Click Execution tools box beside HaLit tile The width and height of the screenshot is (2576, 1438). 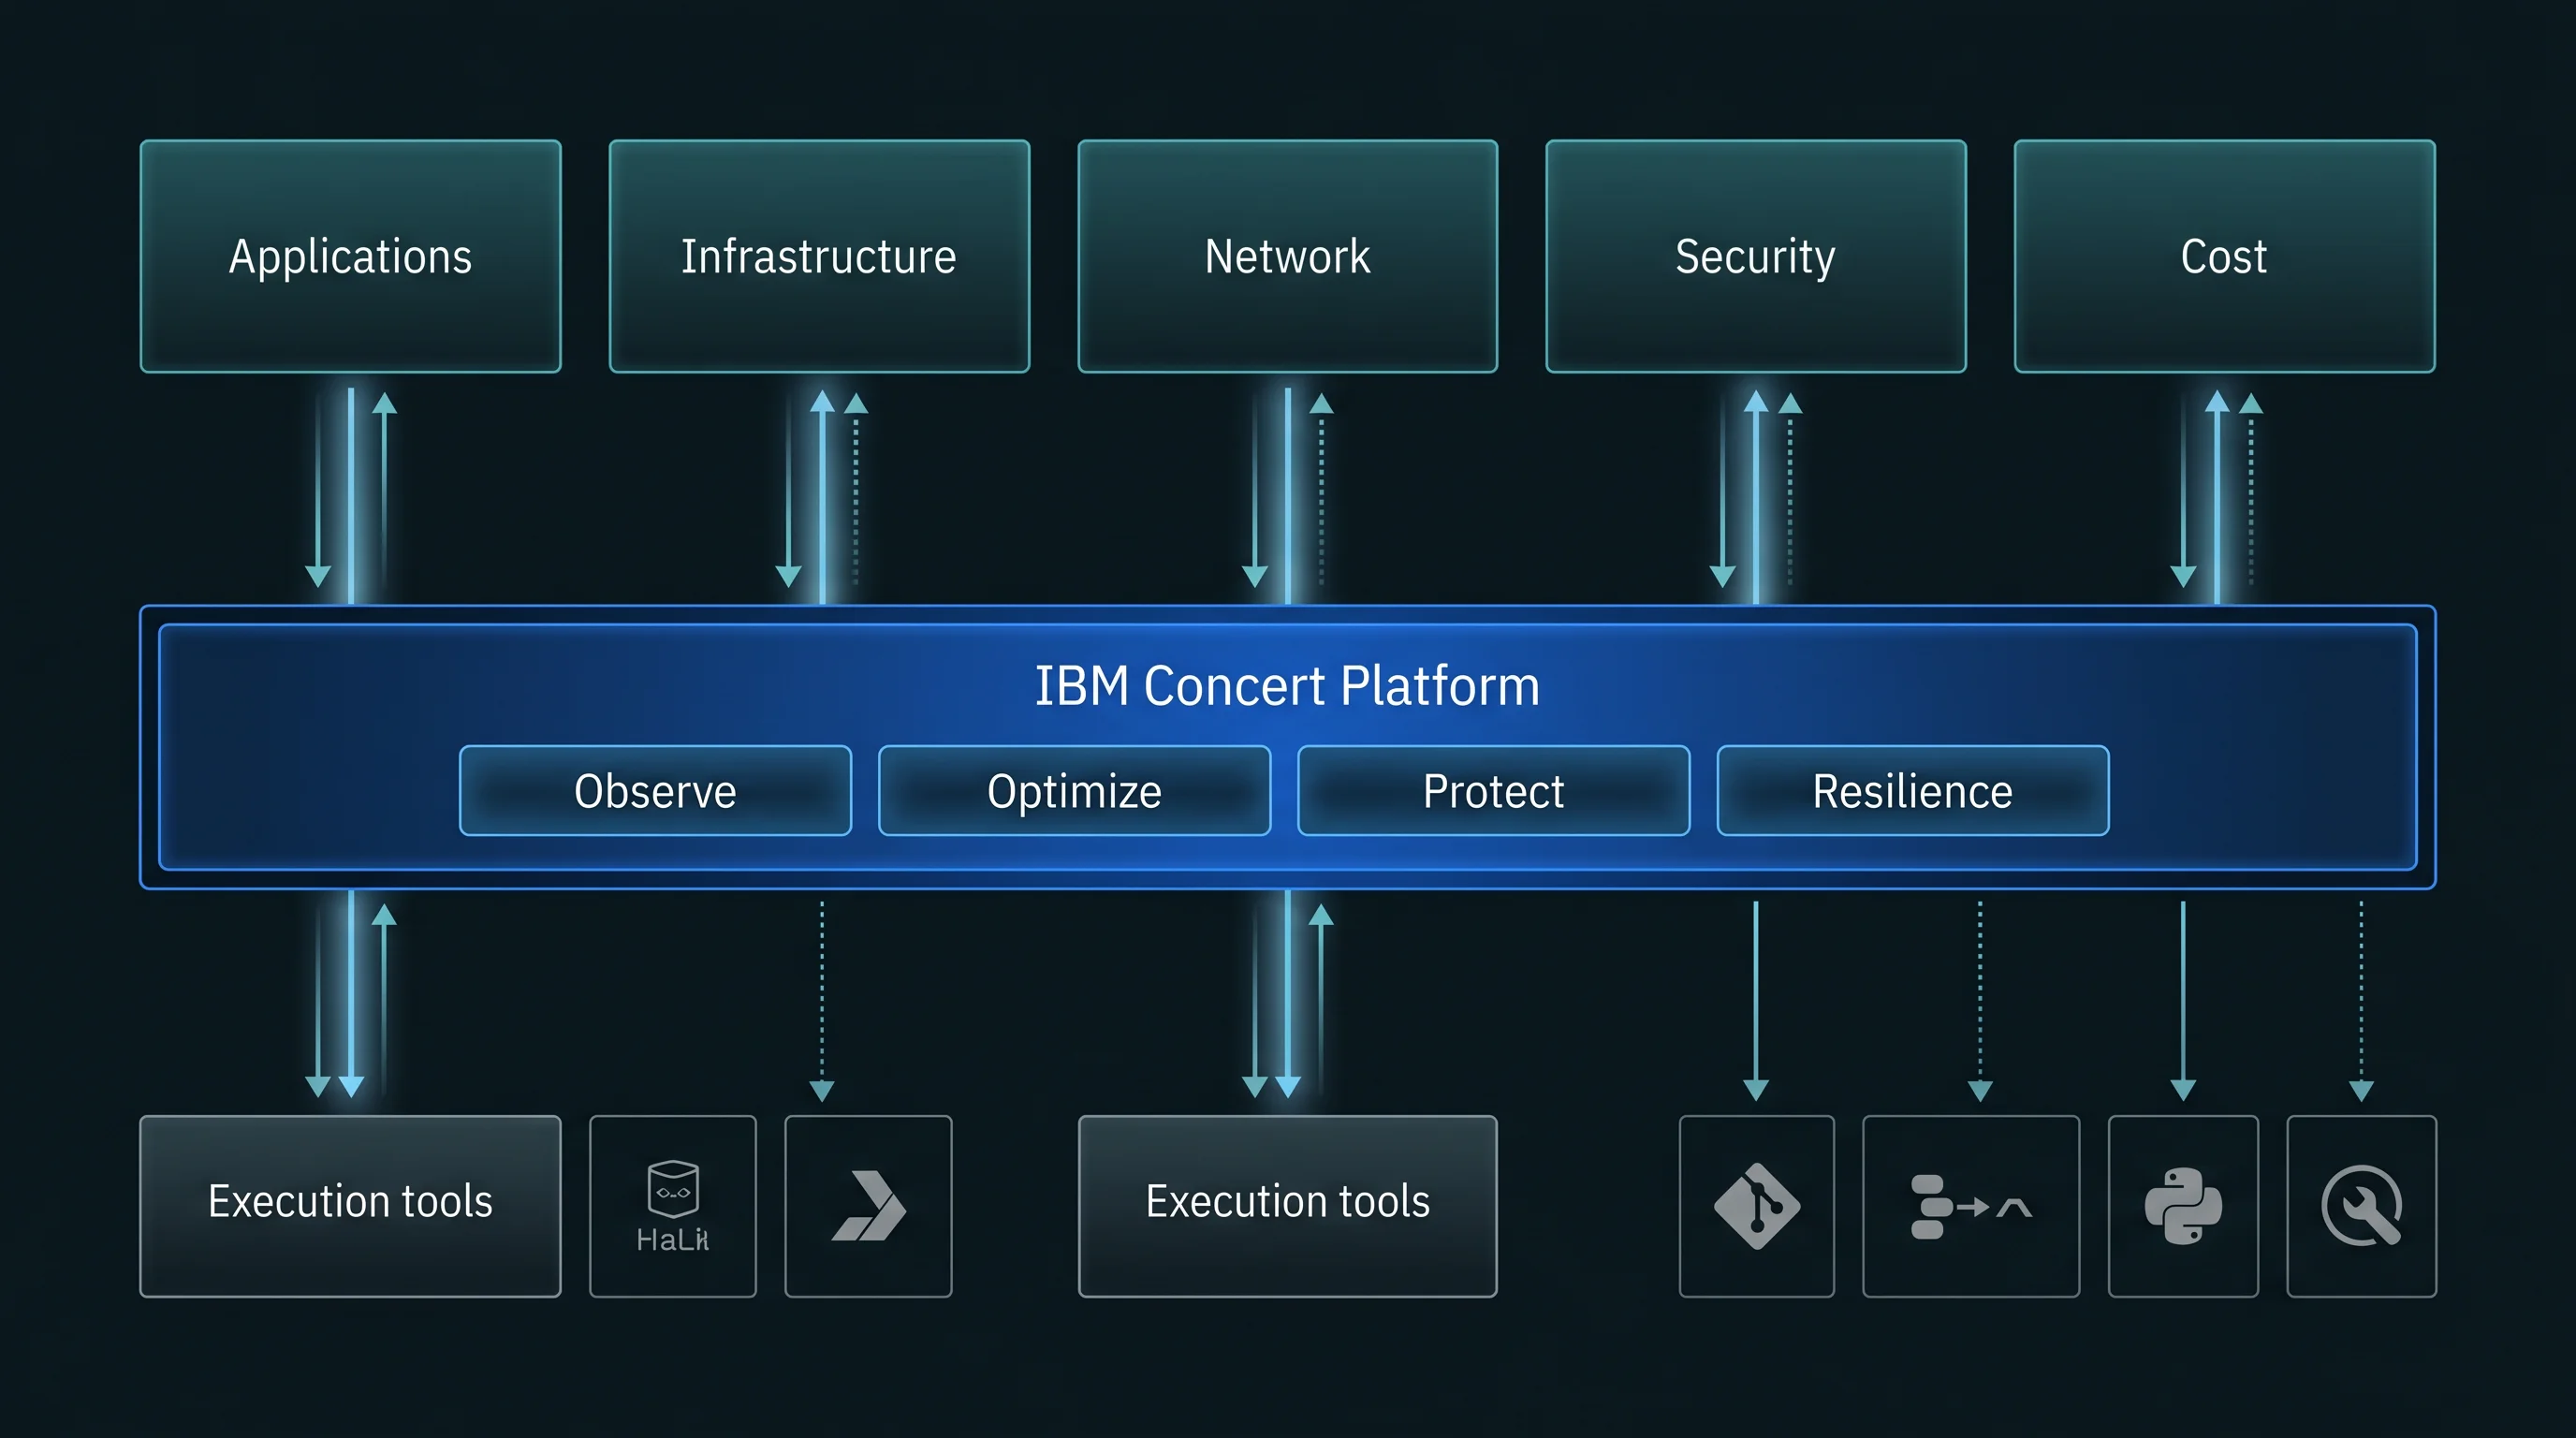click(350, 1206)
